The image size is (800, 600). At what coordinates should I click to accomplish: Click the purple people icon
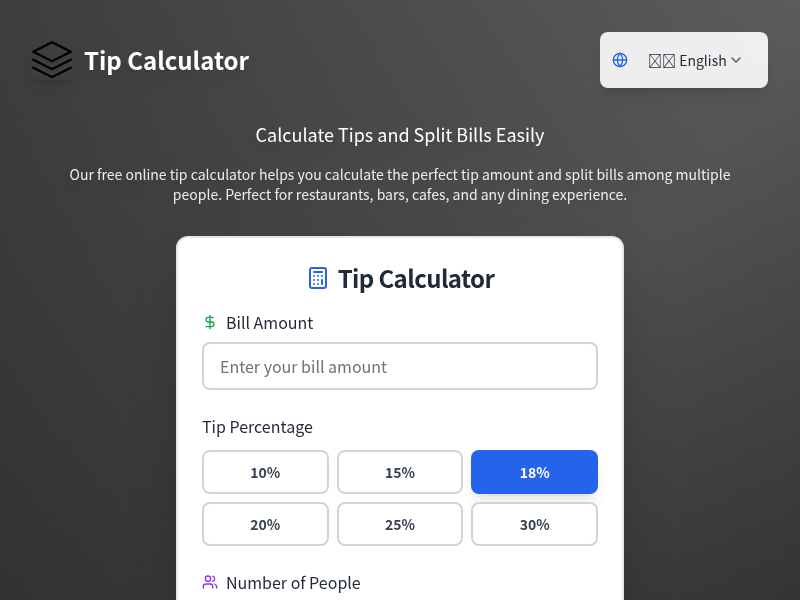[x=210, y=583]
